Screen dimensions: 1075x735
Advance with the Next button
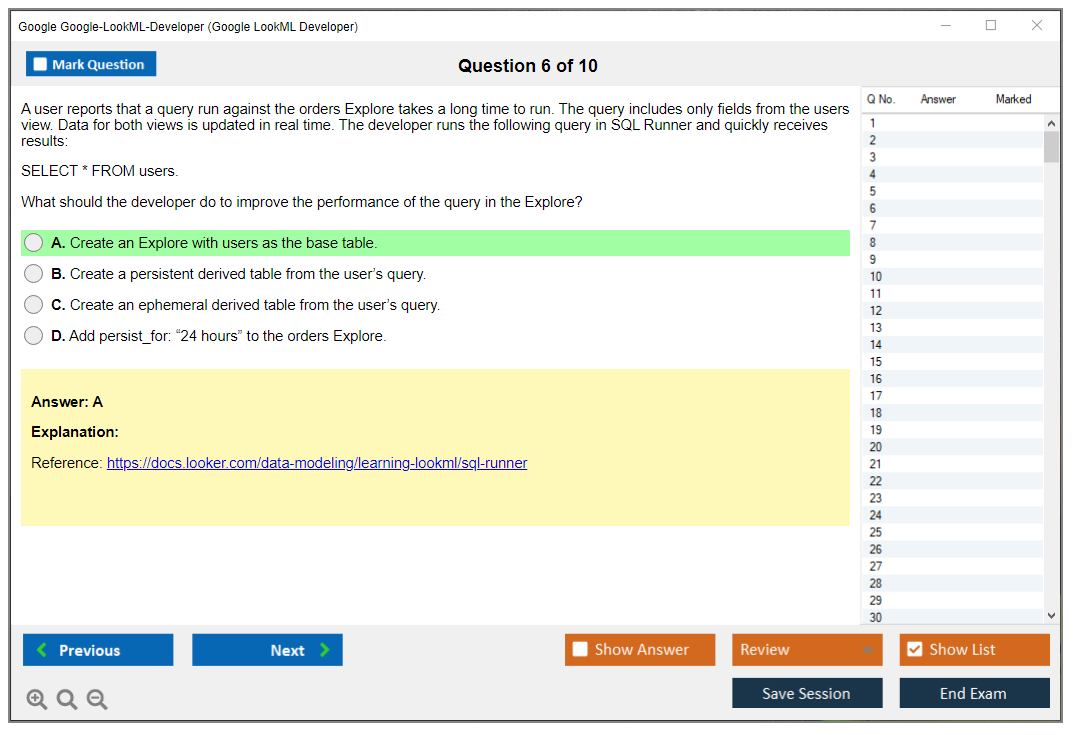[x=267, y=650]
